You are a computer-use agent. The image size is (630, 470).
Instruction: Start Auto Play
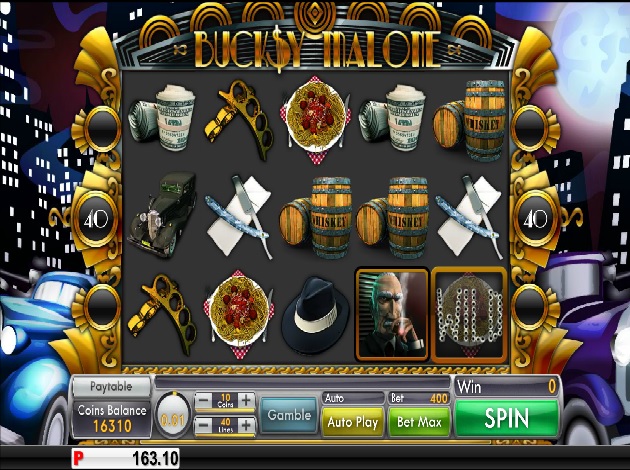(x=353, y=422)
